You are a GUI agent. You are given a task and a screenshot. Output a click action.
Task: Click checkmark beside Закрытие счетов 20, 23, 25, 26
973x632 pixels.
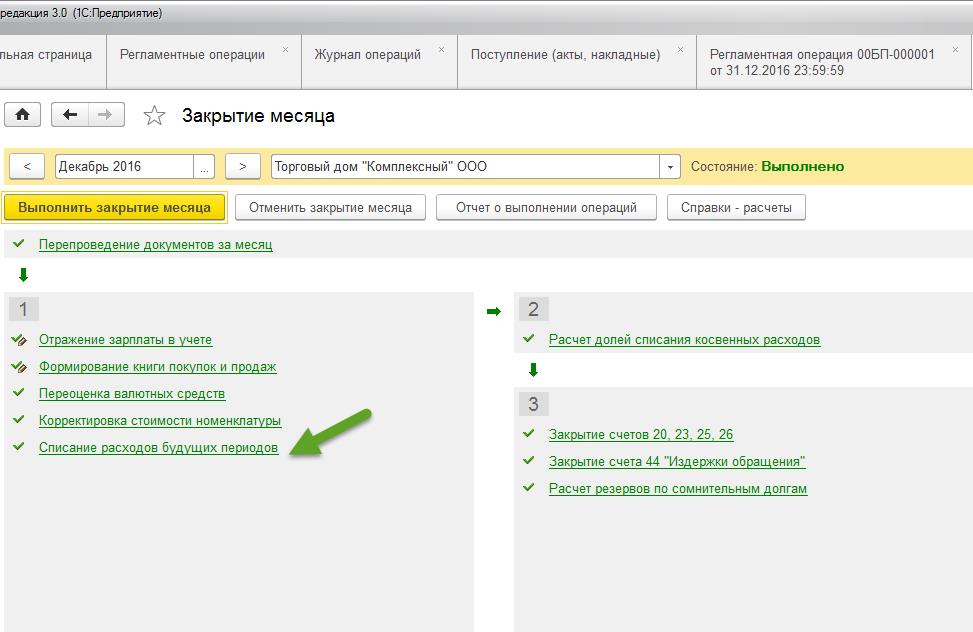[529, 433]
